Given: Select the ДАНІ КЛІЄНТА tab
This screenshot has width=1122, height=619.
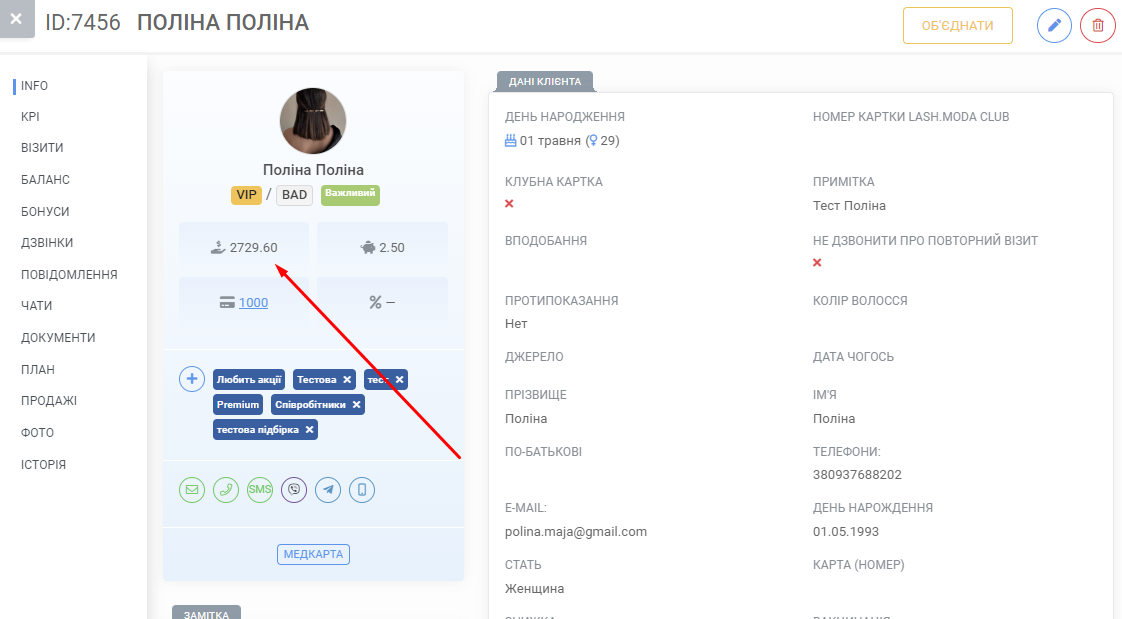Looking at the screenshot, I should [545, 82].
